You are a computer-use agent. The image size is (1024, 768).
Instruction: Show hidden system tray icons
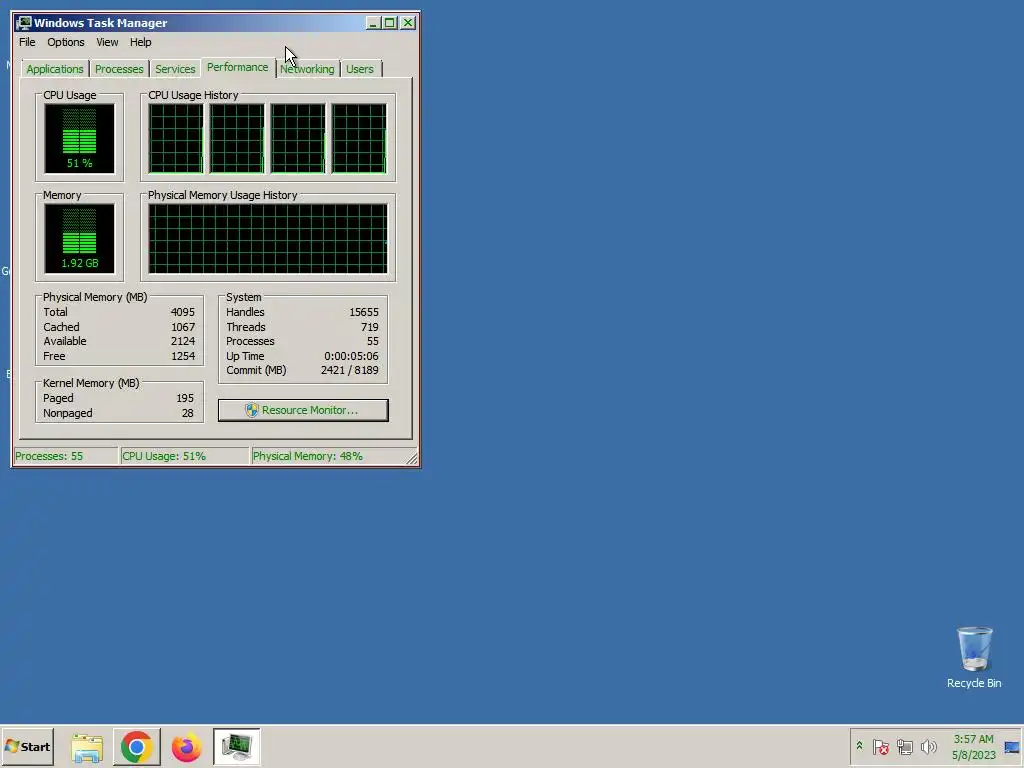(859, 746)
